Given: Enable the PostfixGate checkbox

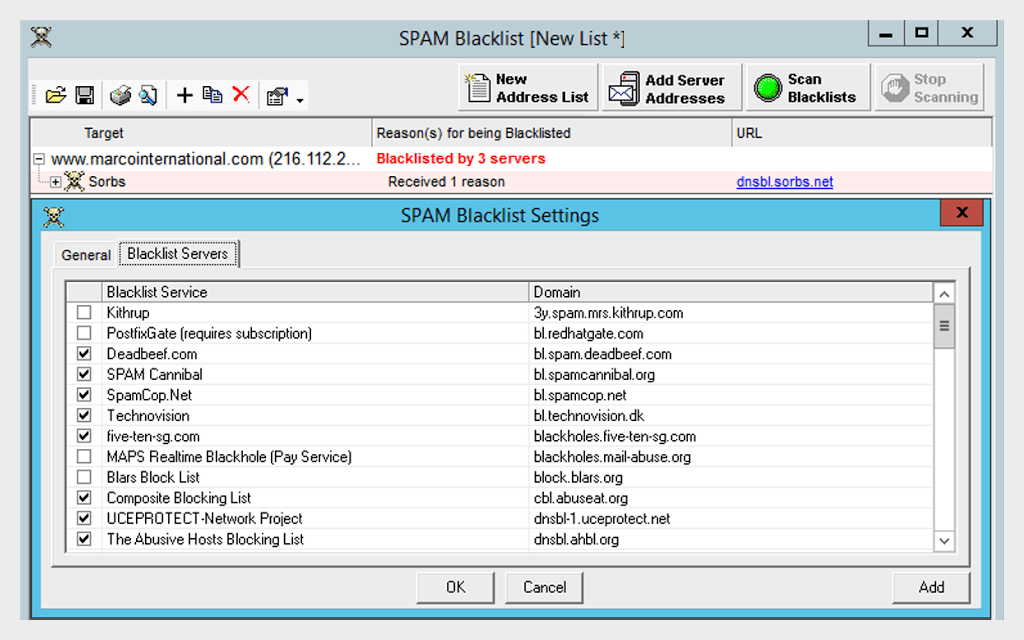Looking at the screenshot, I should click(84, 333).
